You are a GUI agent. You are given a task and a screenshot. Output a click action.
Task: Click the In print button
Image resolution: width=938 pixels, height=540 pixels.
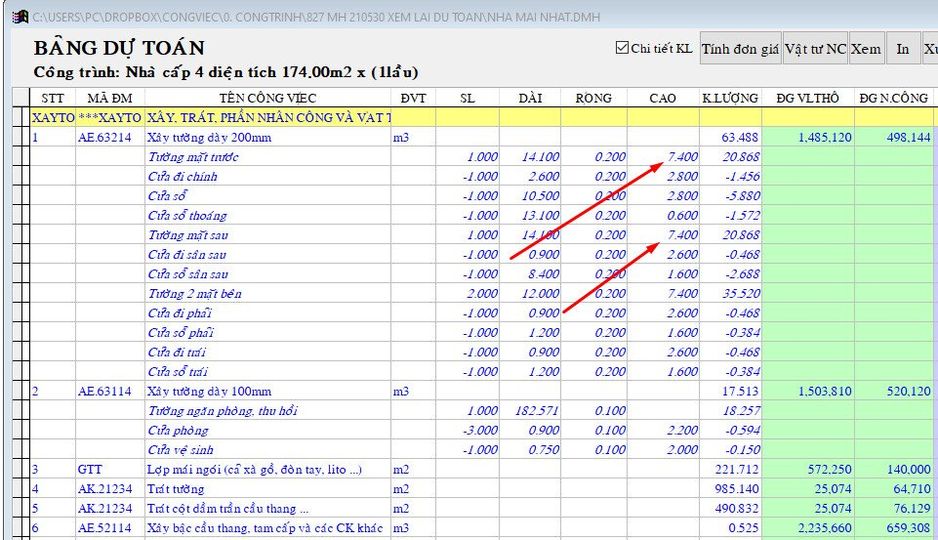pos(902,49)
